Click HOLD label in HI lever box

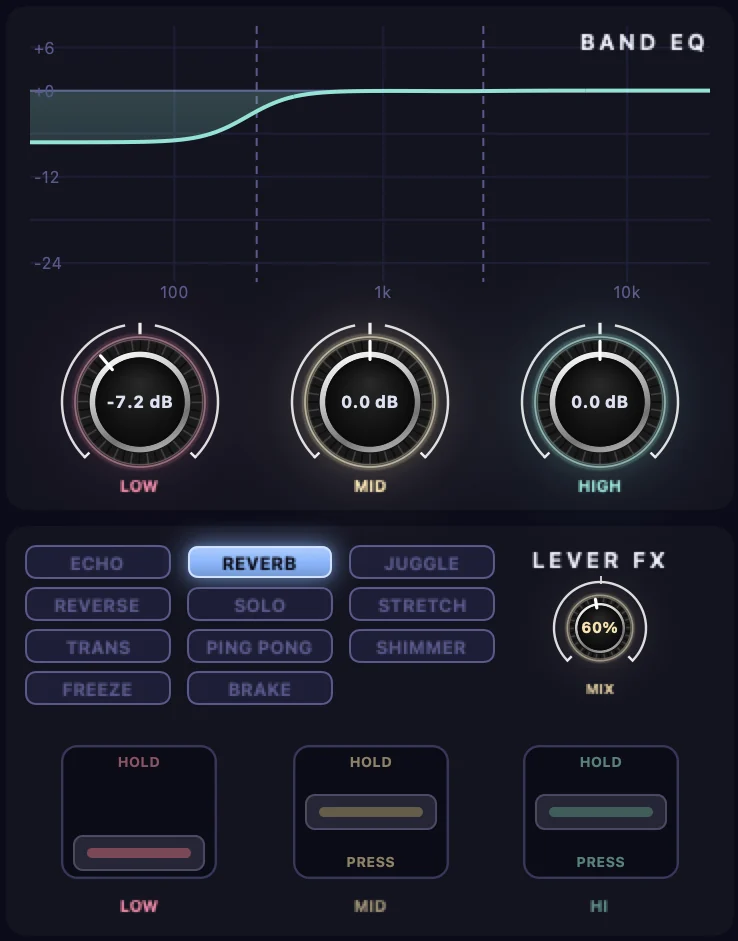coord(601,762)
